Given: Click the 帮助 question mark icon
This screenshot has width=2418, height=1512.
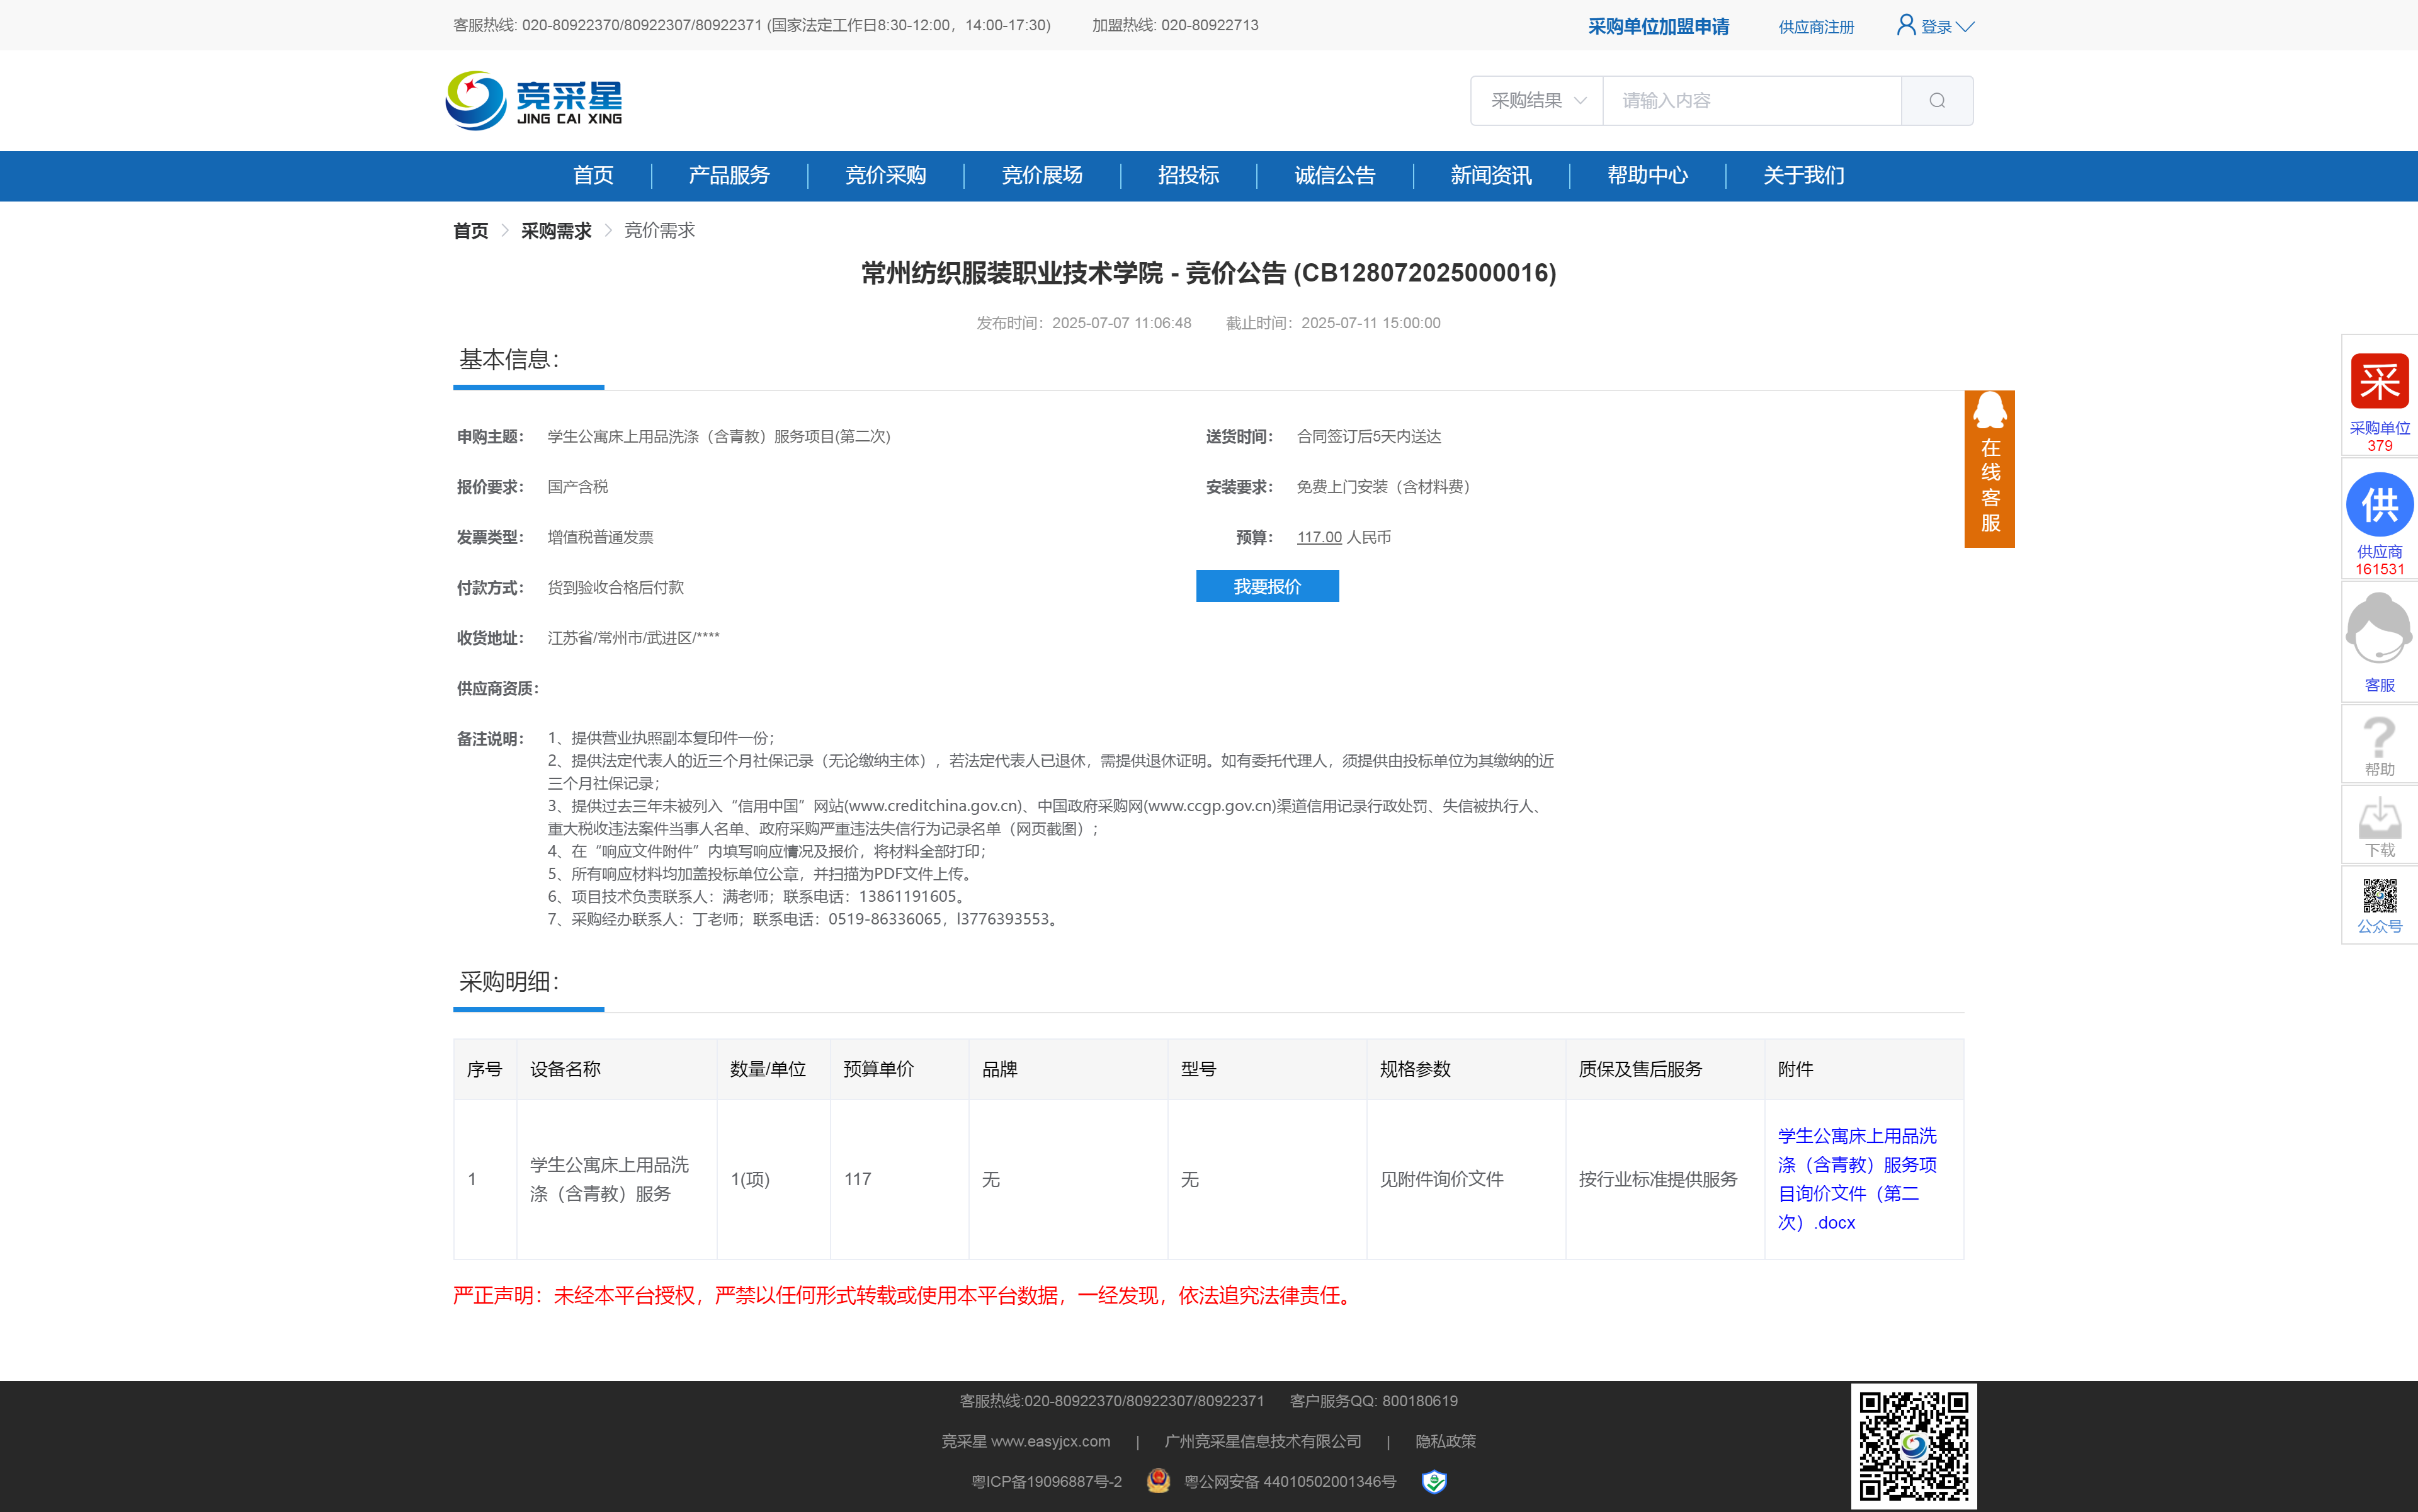Looking at the screenshot, I should [x=2379, y=738].
